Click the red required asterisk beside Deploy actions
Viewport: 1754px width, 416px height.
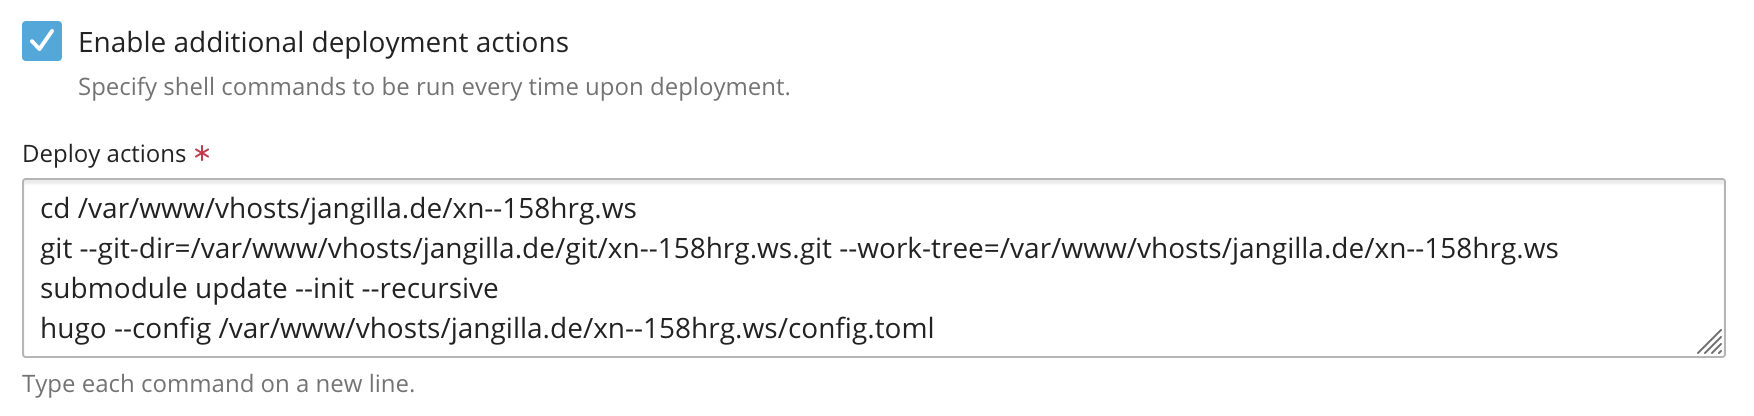pyautogui.click(x=202, y=153)
